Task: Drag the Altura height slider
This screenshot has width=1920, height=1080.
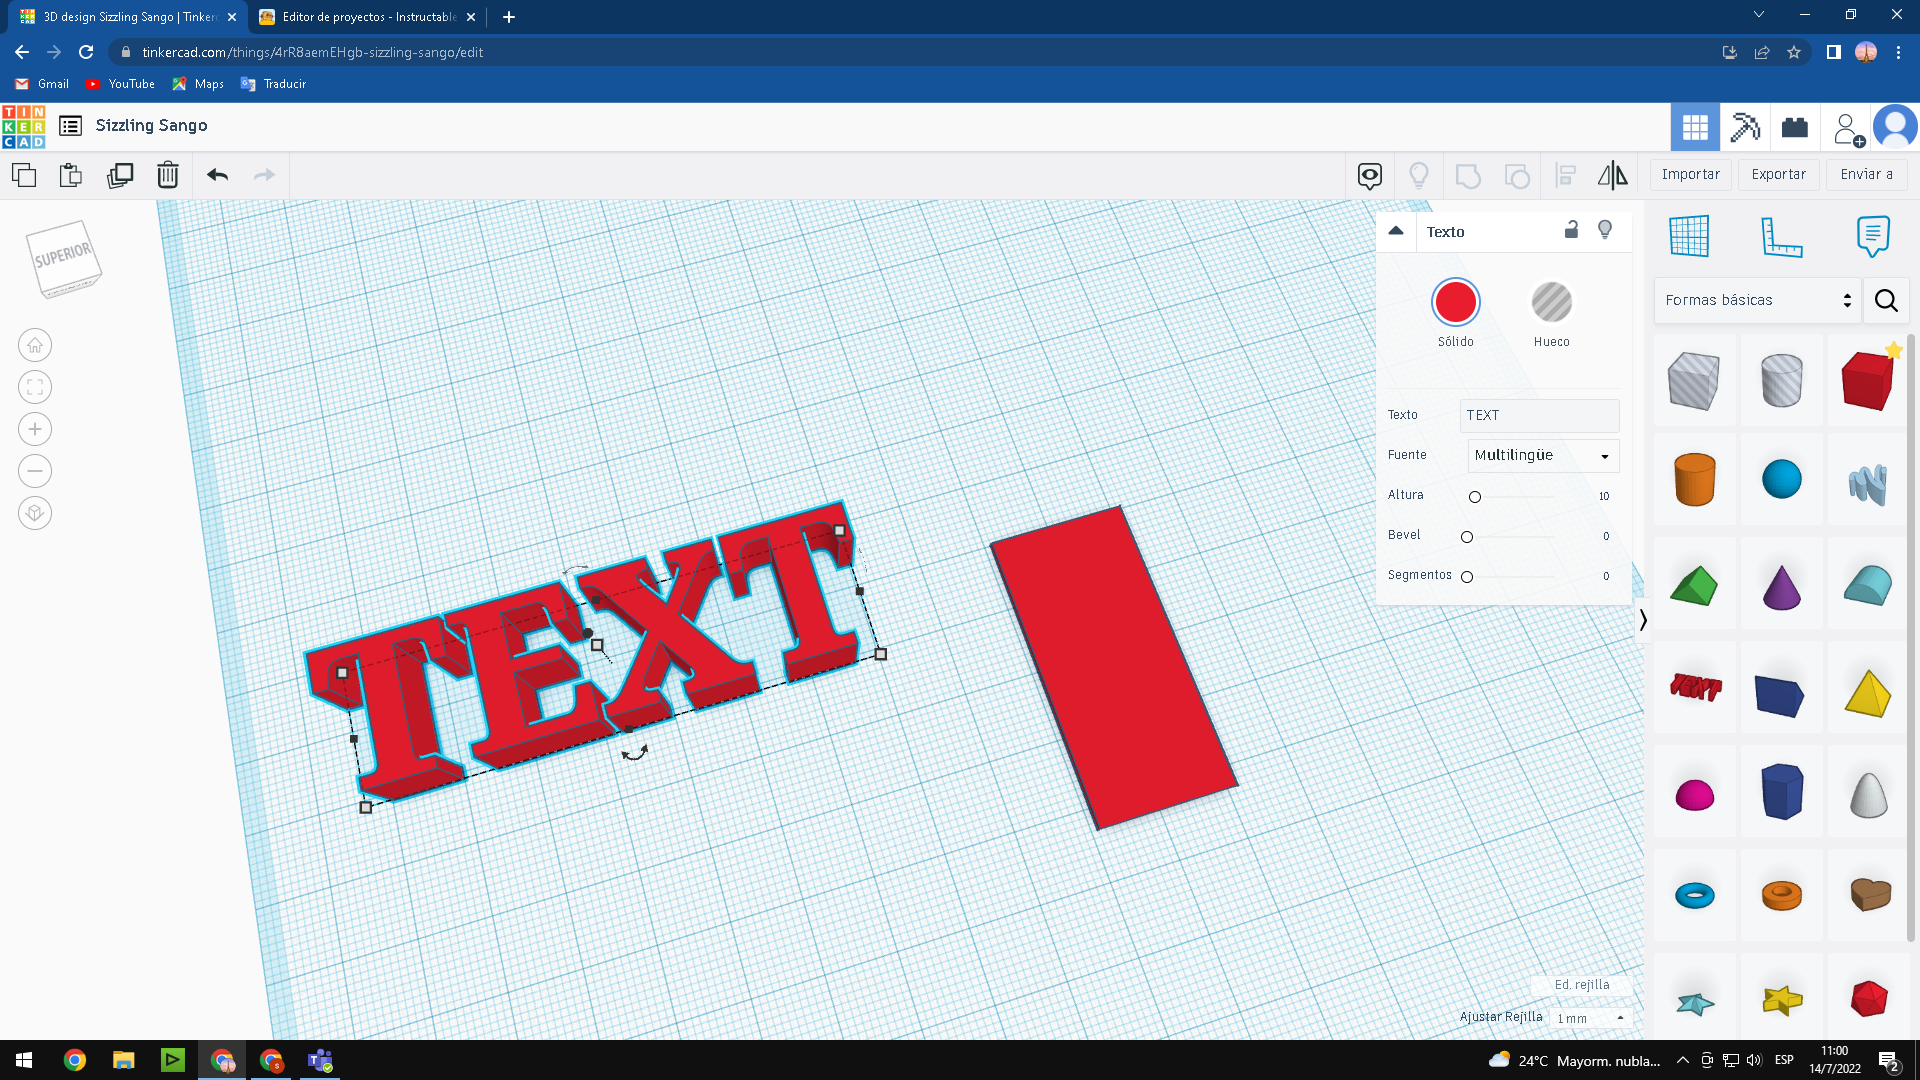Action: [x=1474, y=496]
